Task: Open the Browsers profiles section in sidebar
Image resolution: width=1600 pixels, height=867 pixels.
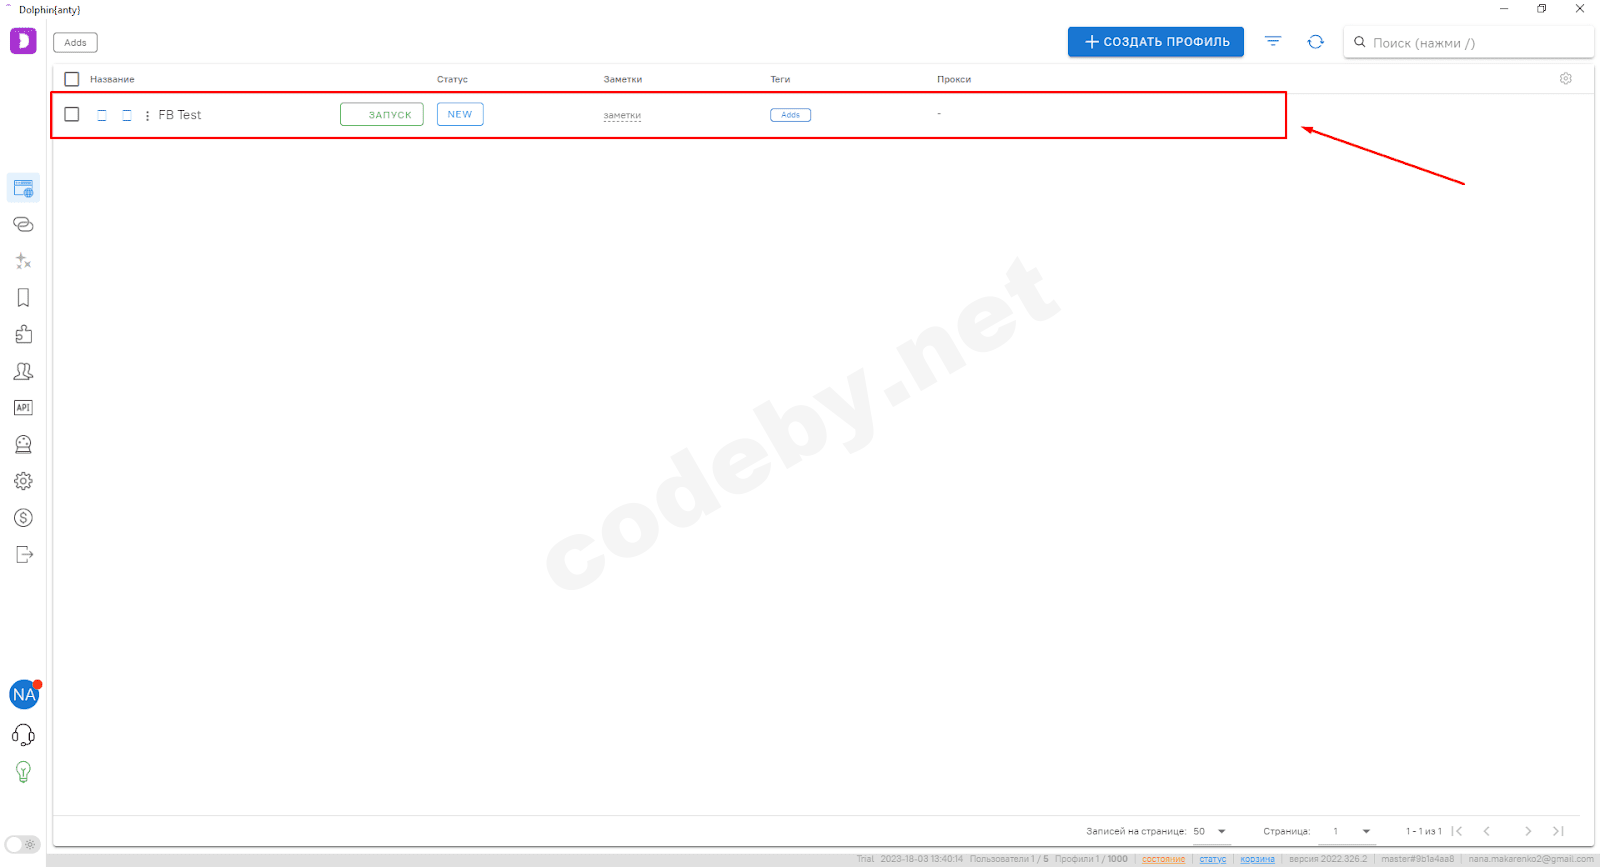Action: [x=23, y=188]
